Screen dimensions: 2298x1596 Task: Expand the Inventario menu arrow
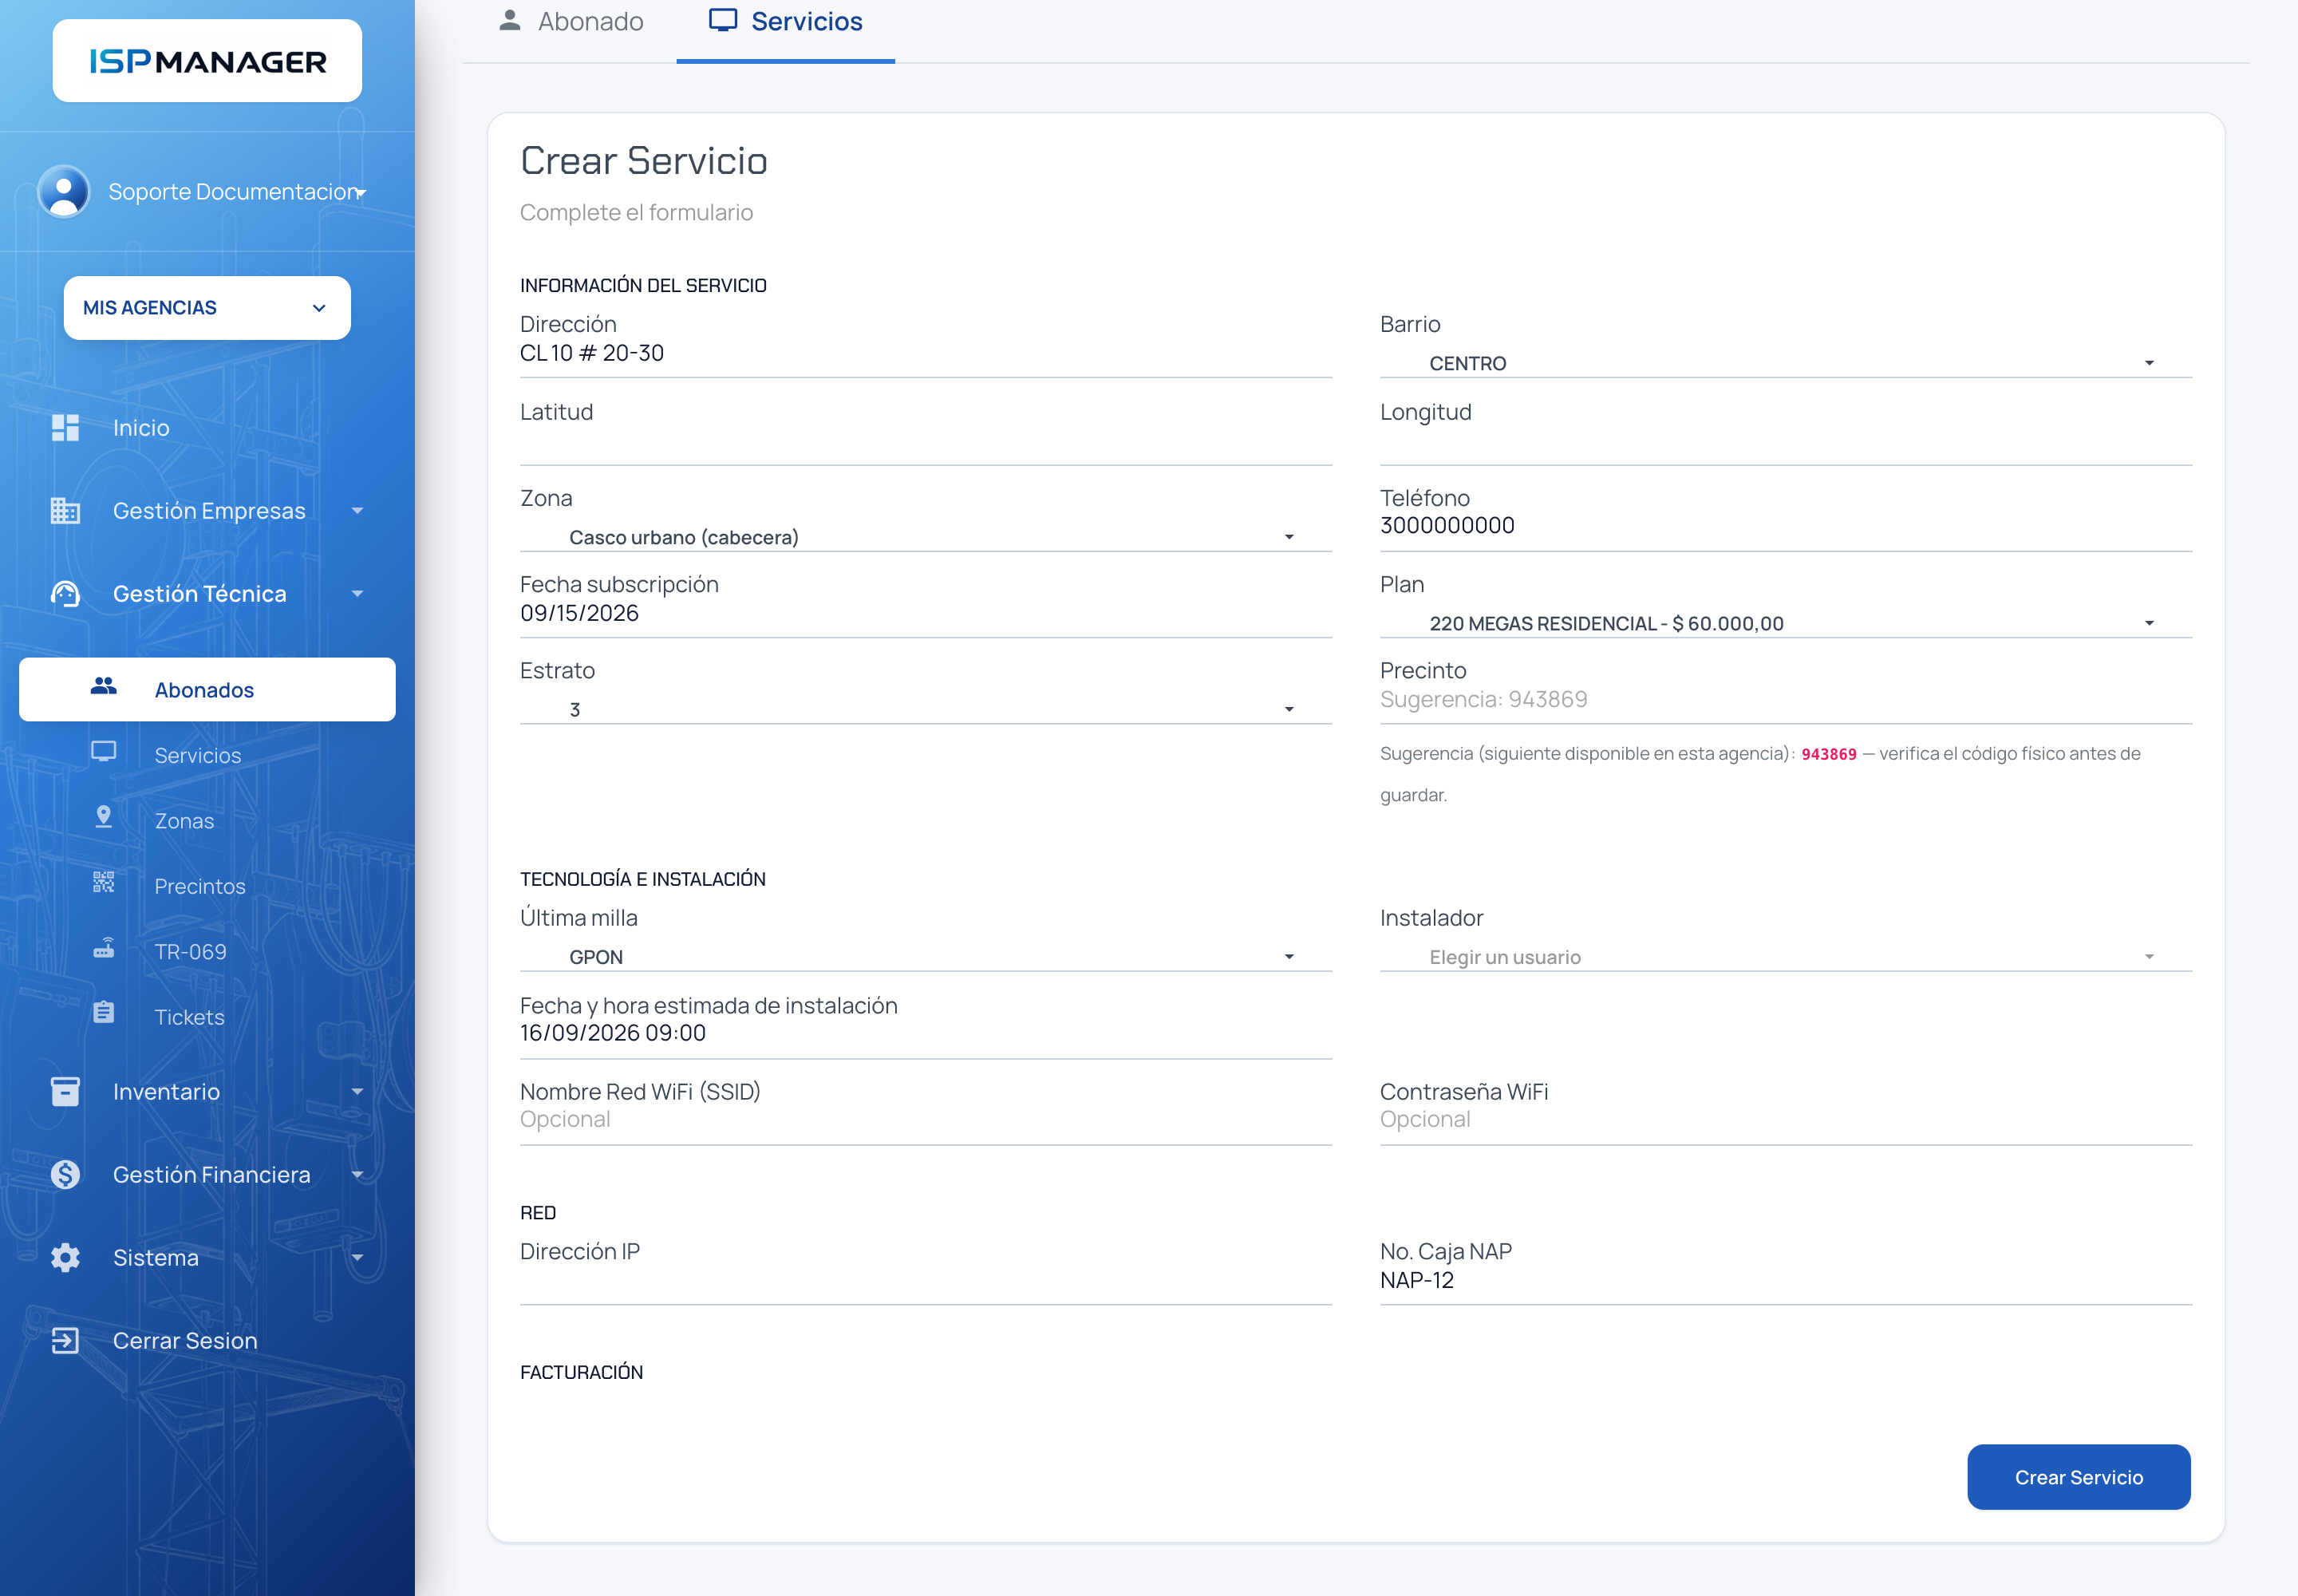[x=358, y=1092]
